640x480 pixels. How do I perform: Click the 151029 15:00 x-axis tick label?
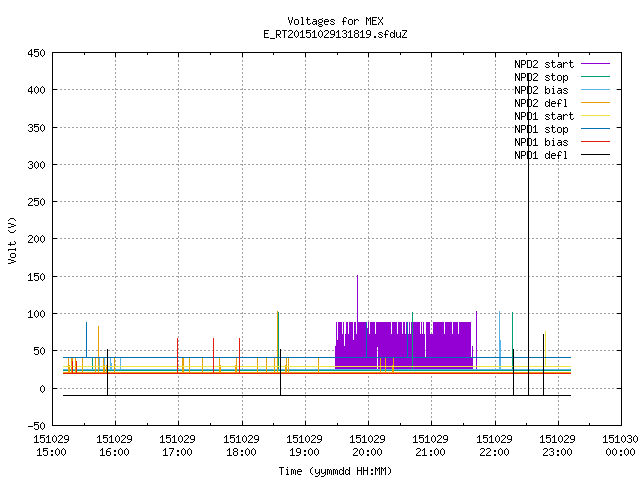coord(51,445)
